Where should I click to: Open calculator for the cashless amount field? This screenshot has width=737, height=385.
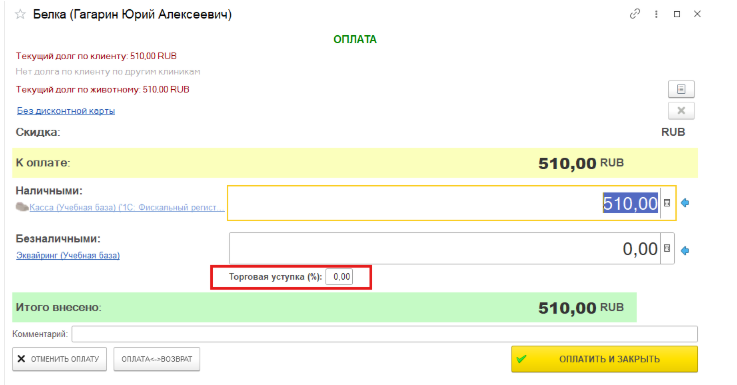click(667, 249)
